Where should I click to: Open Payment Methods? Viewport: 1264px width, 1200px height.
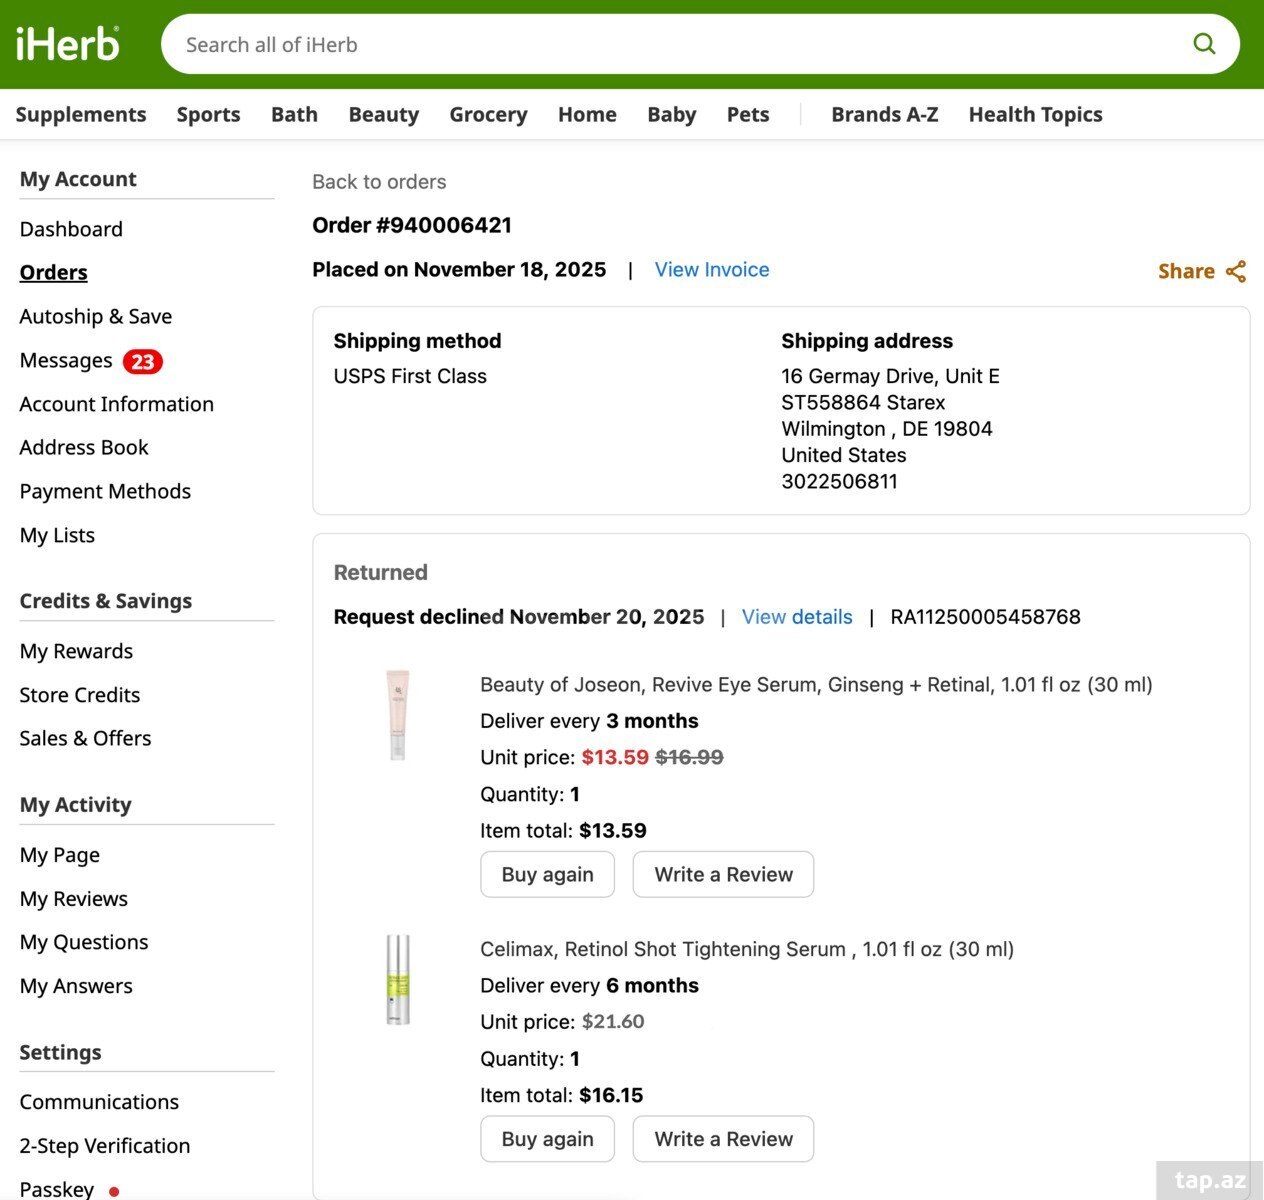pos(105,491)
